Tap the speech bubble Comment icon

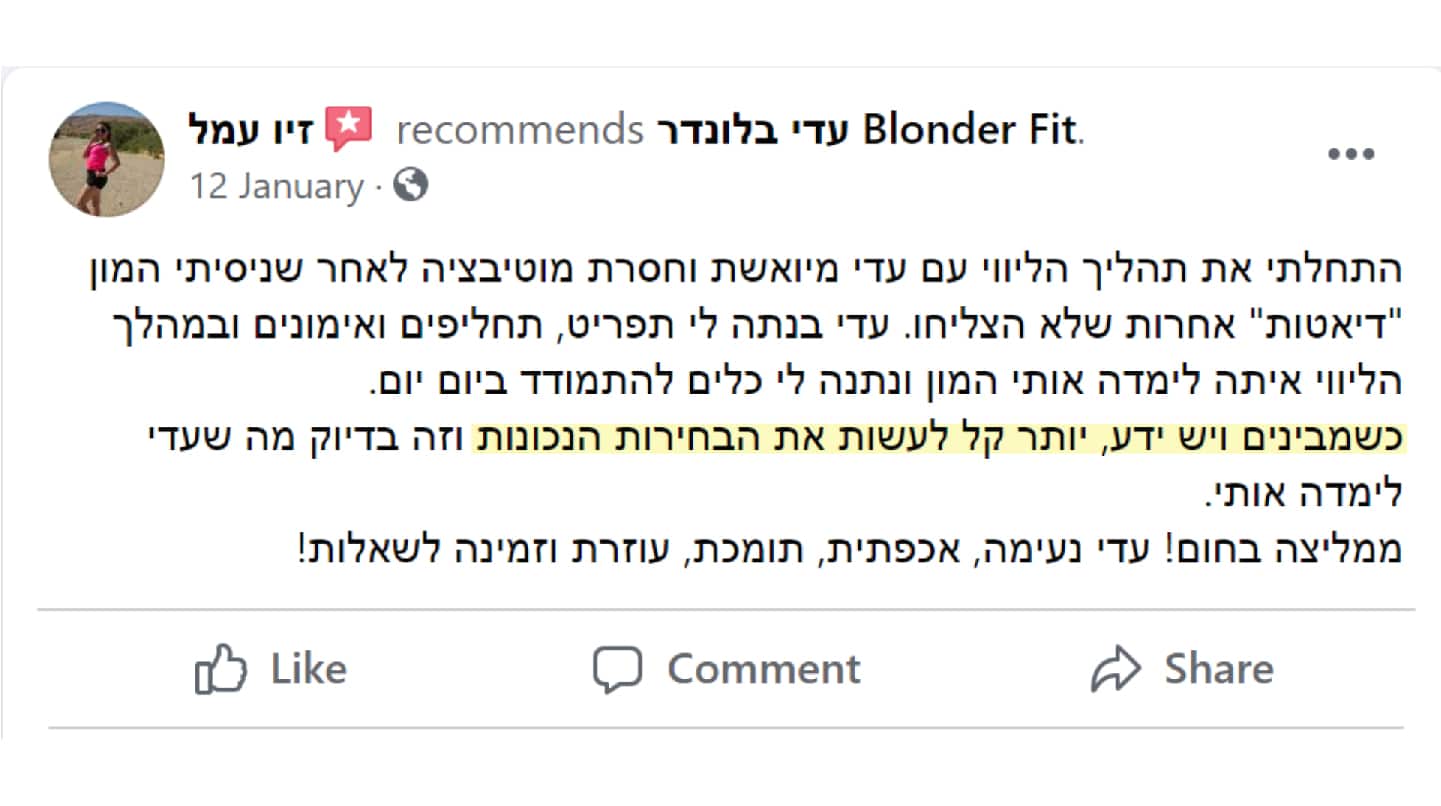pos(616,668)
